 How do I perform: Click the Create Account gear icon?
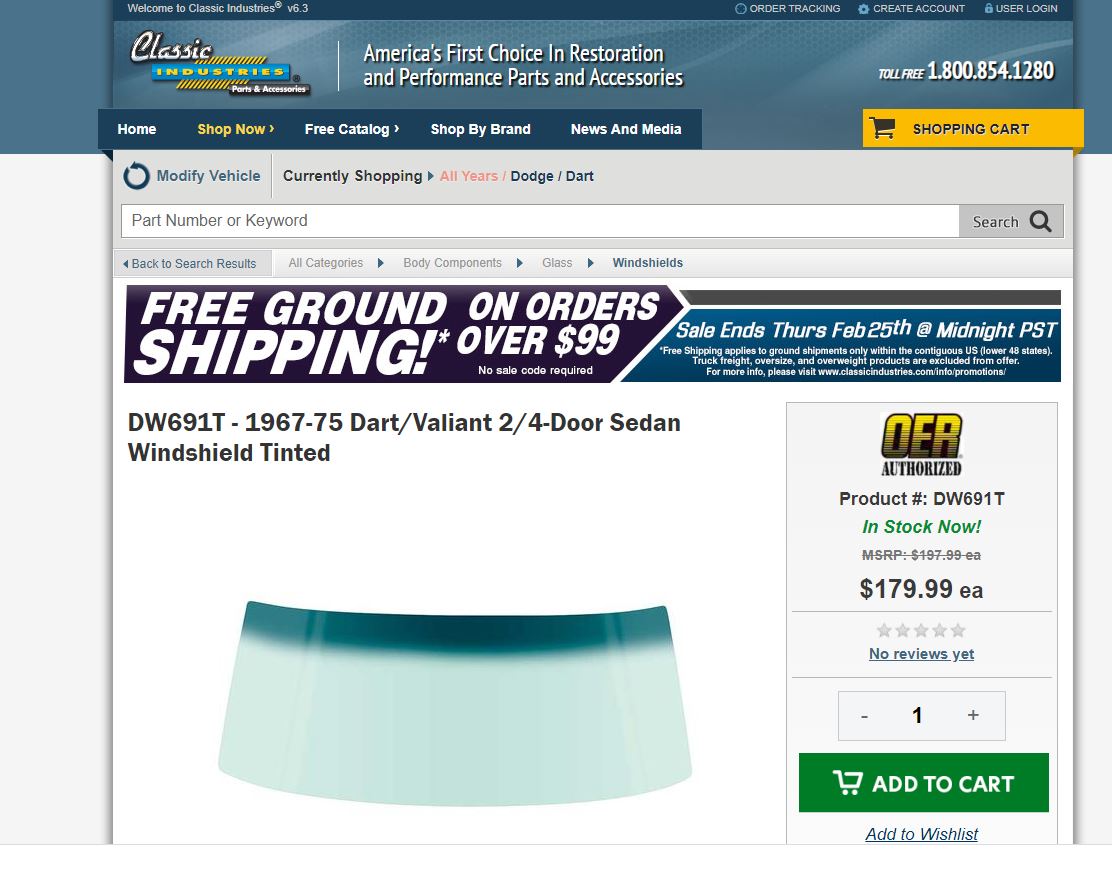tap(863, 9)
